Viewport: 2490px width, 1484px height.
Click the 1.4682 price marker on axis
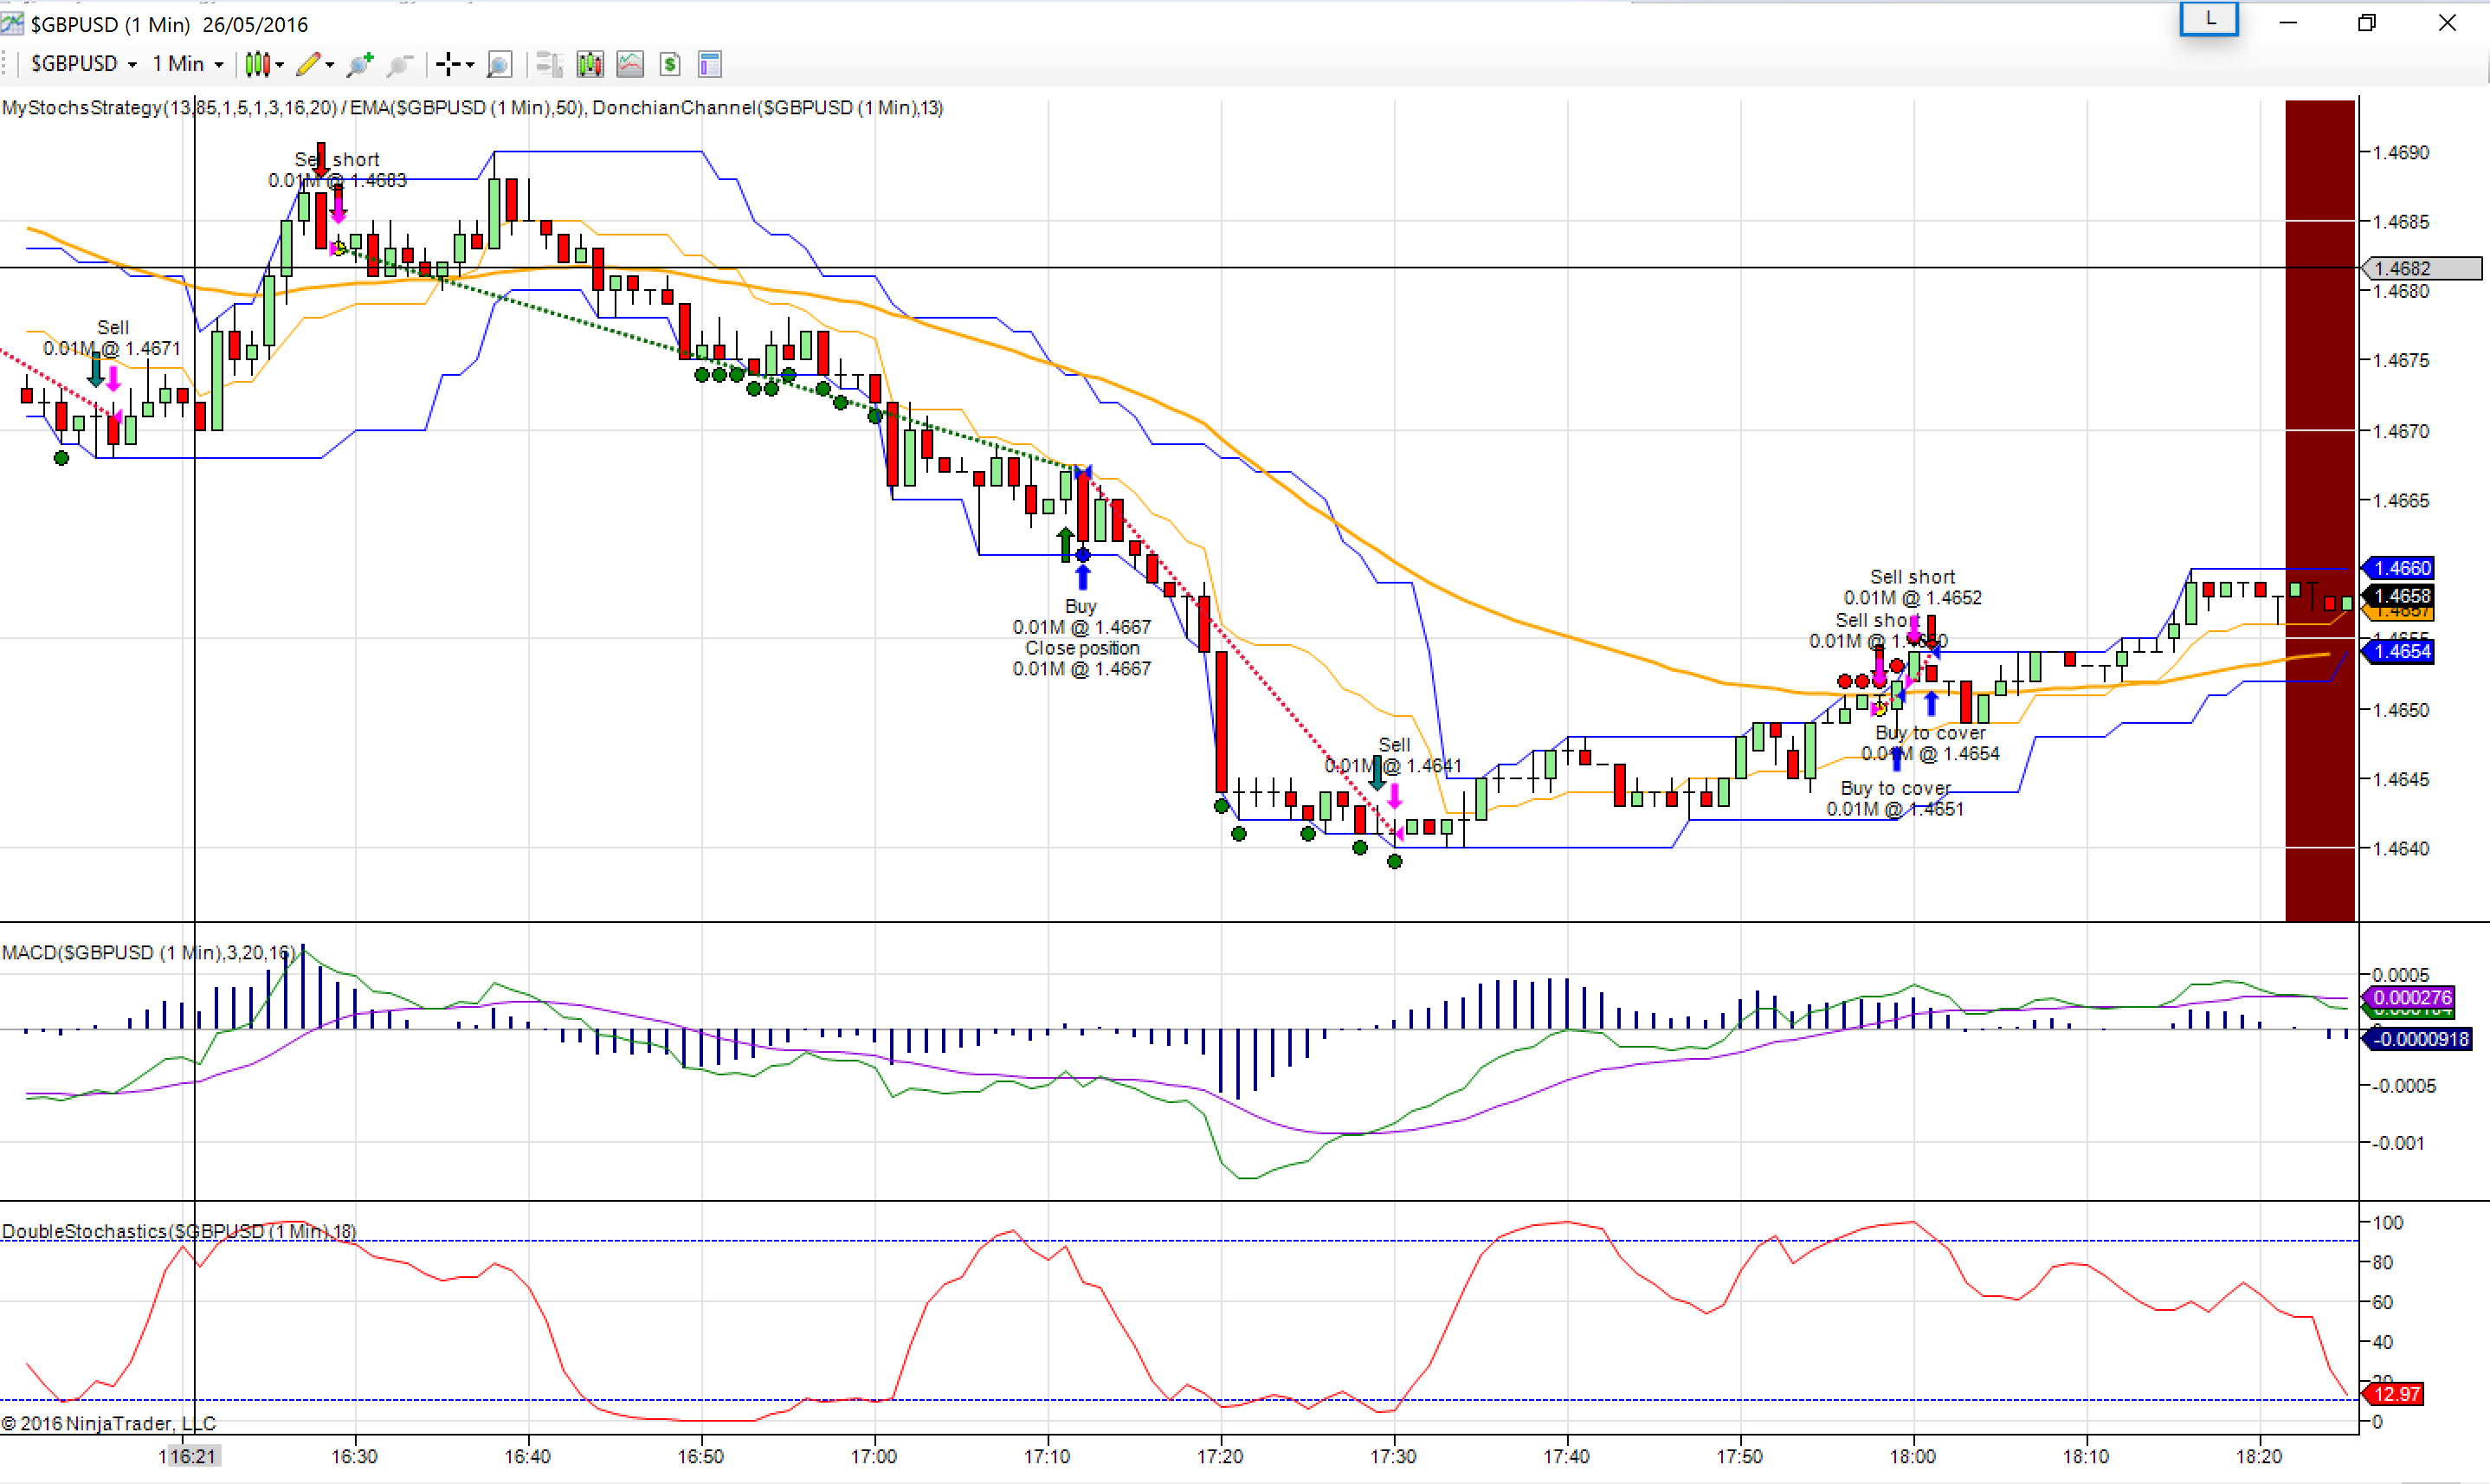pos(2422,268)
